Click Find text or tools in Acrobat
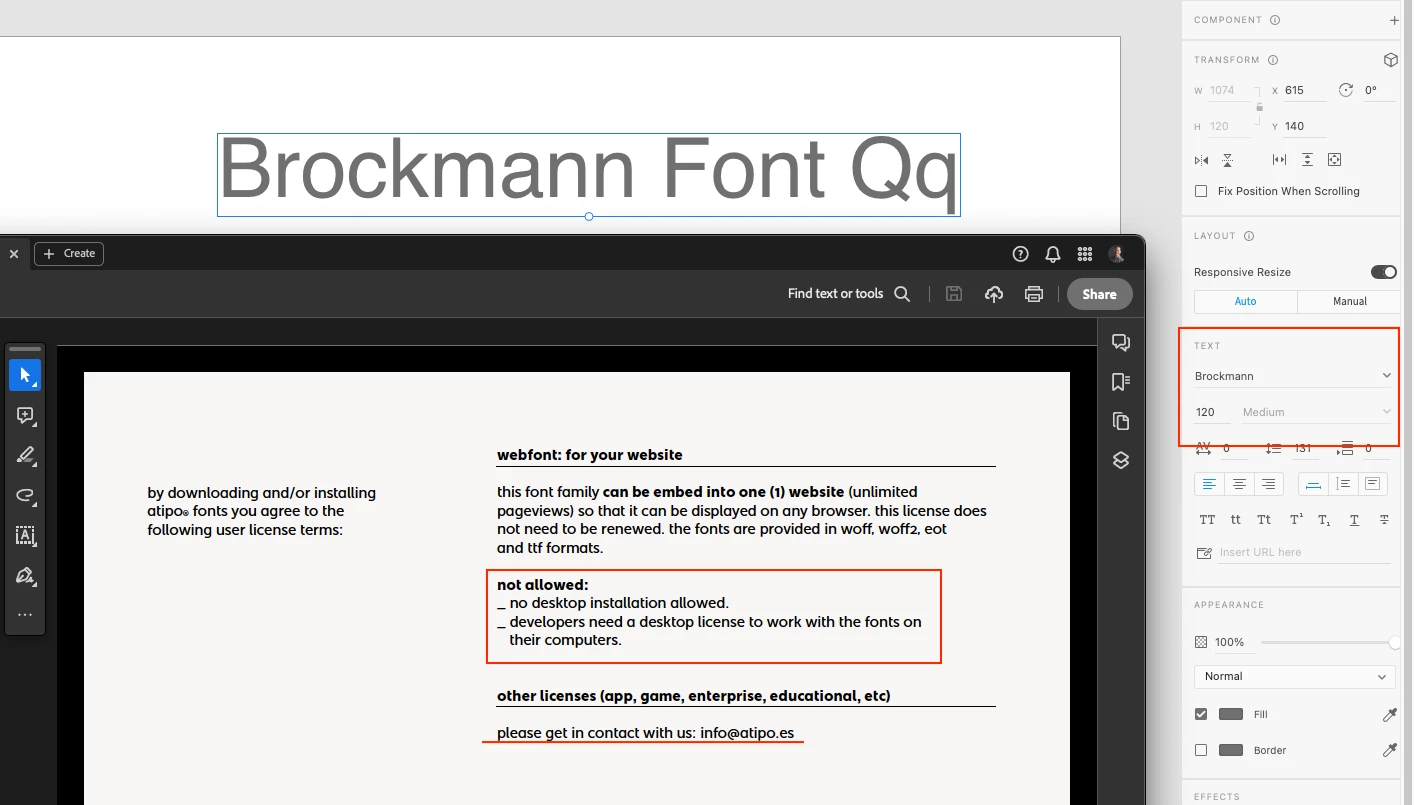 click(x=835, y=294)
